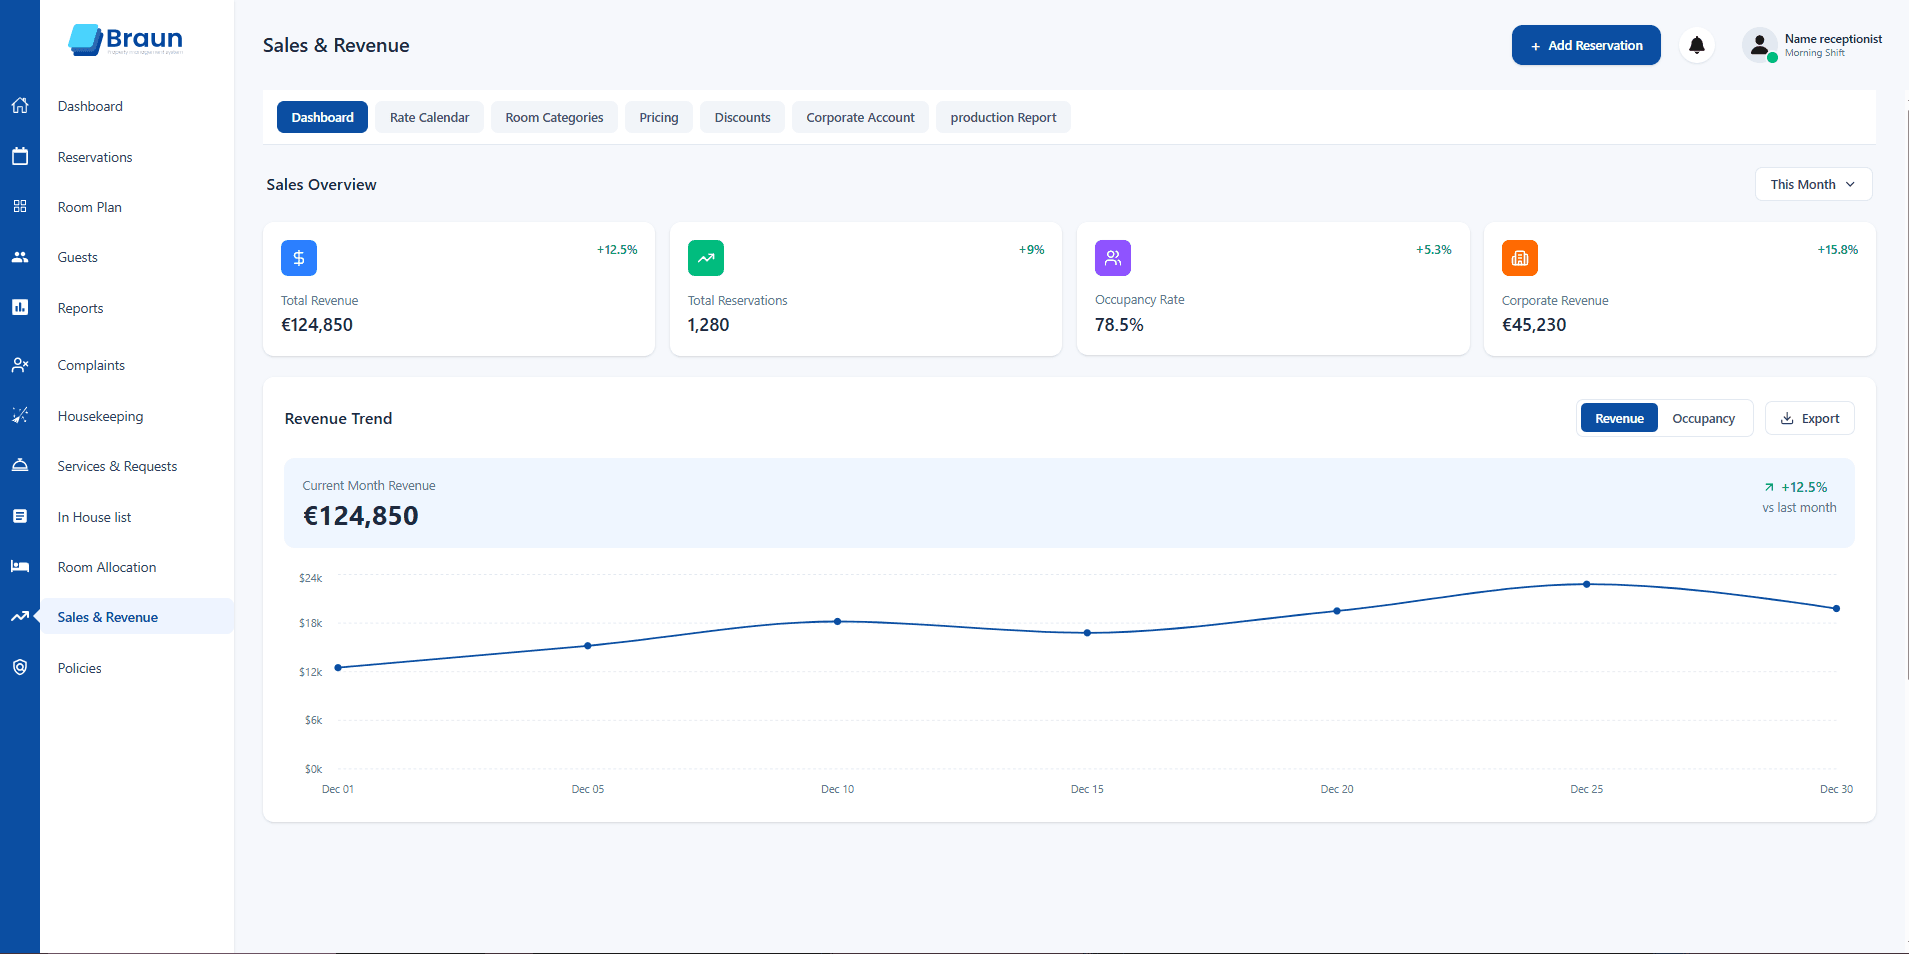1909x954 pixels.
Task: Click the Braun logo
Action: [126, 40]
